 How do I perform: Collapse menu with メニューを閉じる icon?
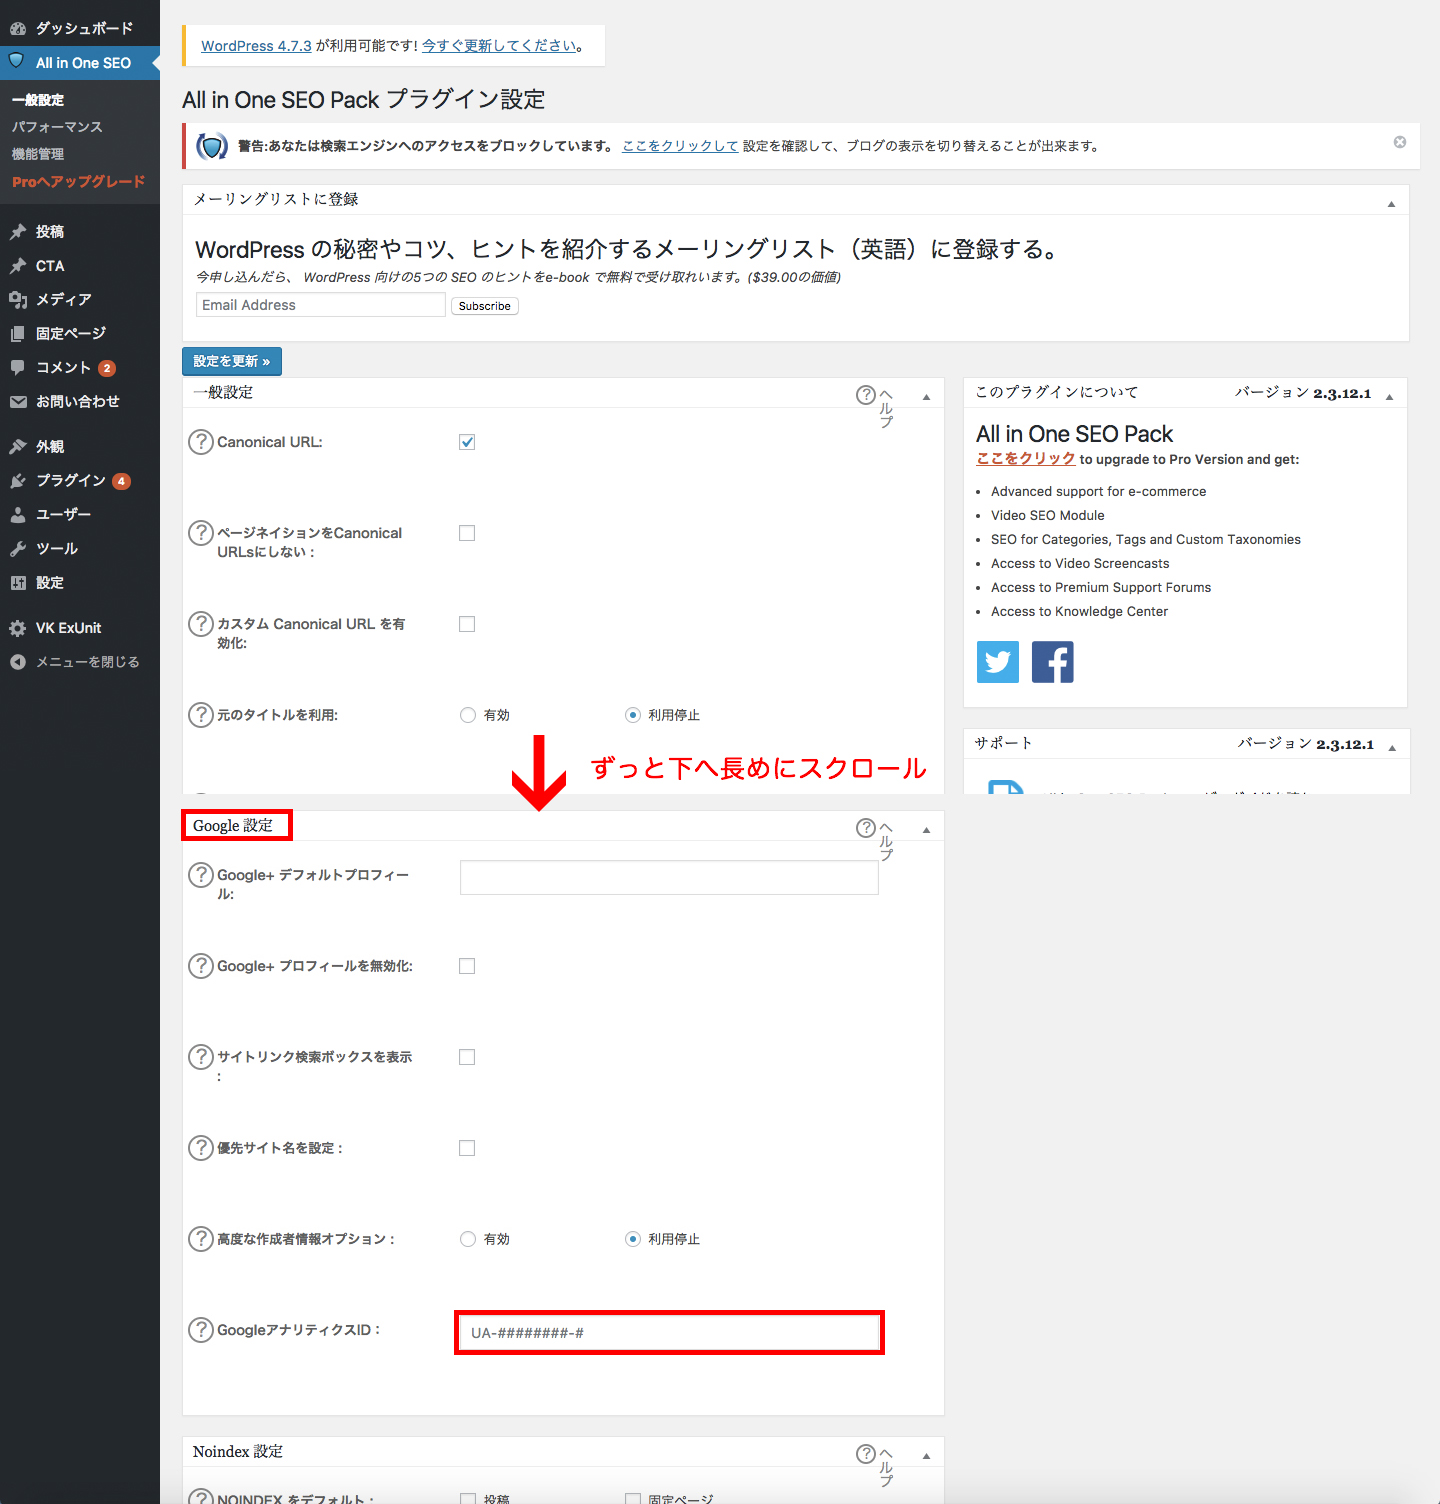[18, 662]
